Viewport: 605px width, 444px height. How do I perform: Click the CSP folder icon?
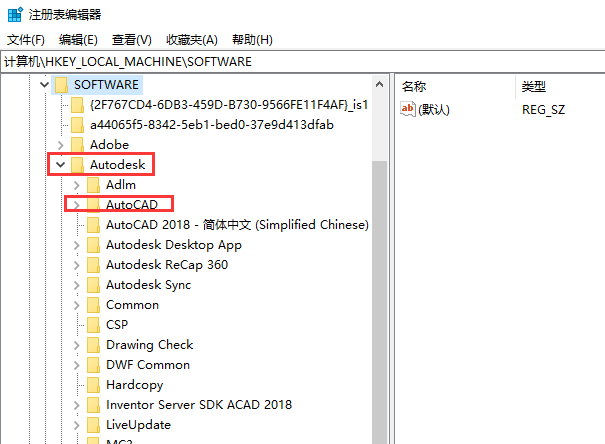point(94,325)
